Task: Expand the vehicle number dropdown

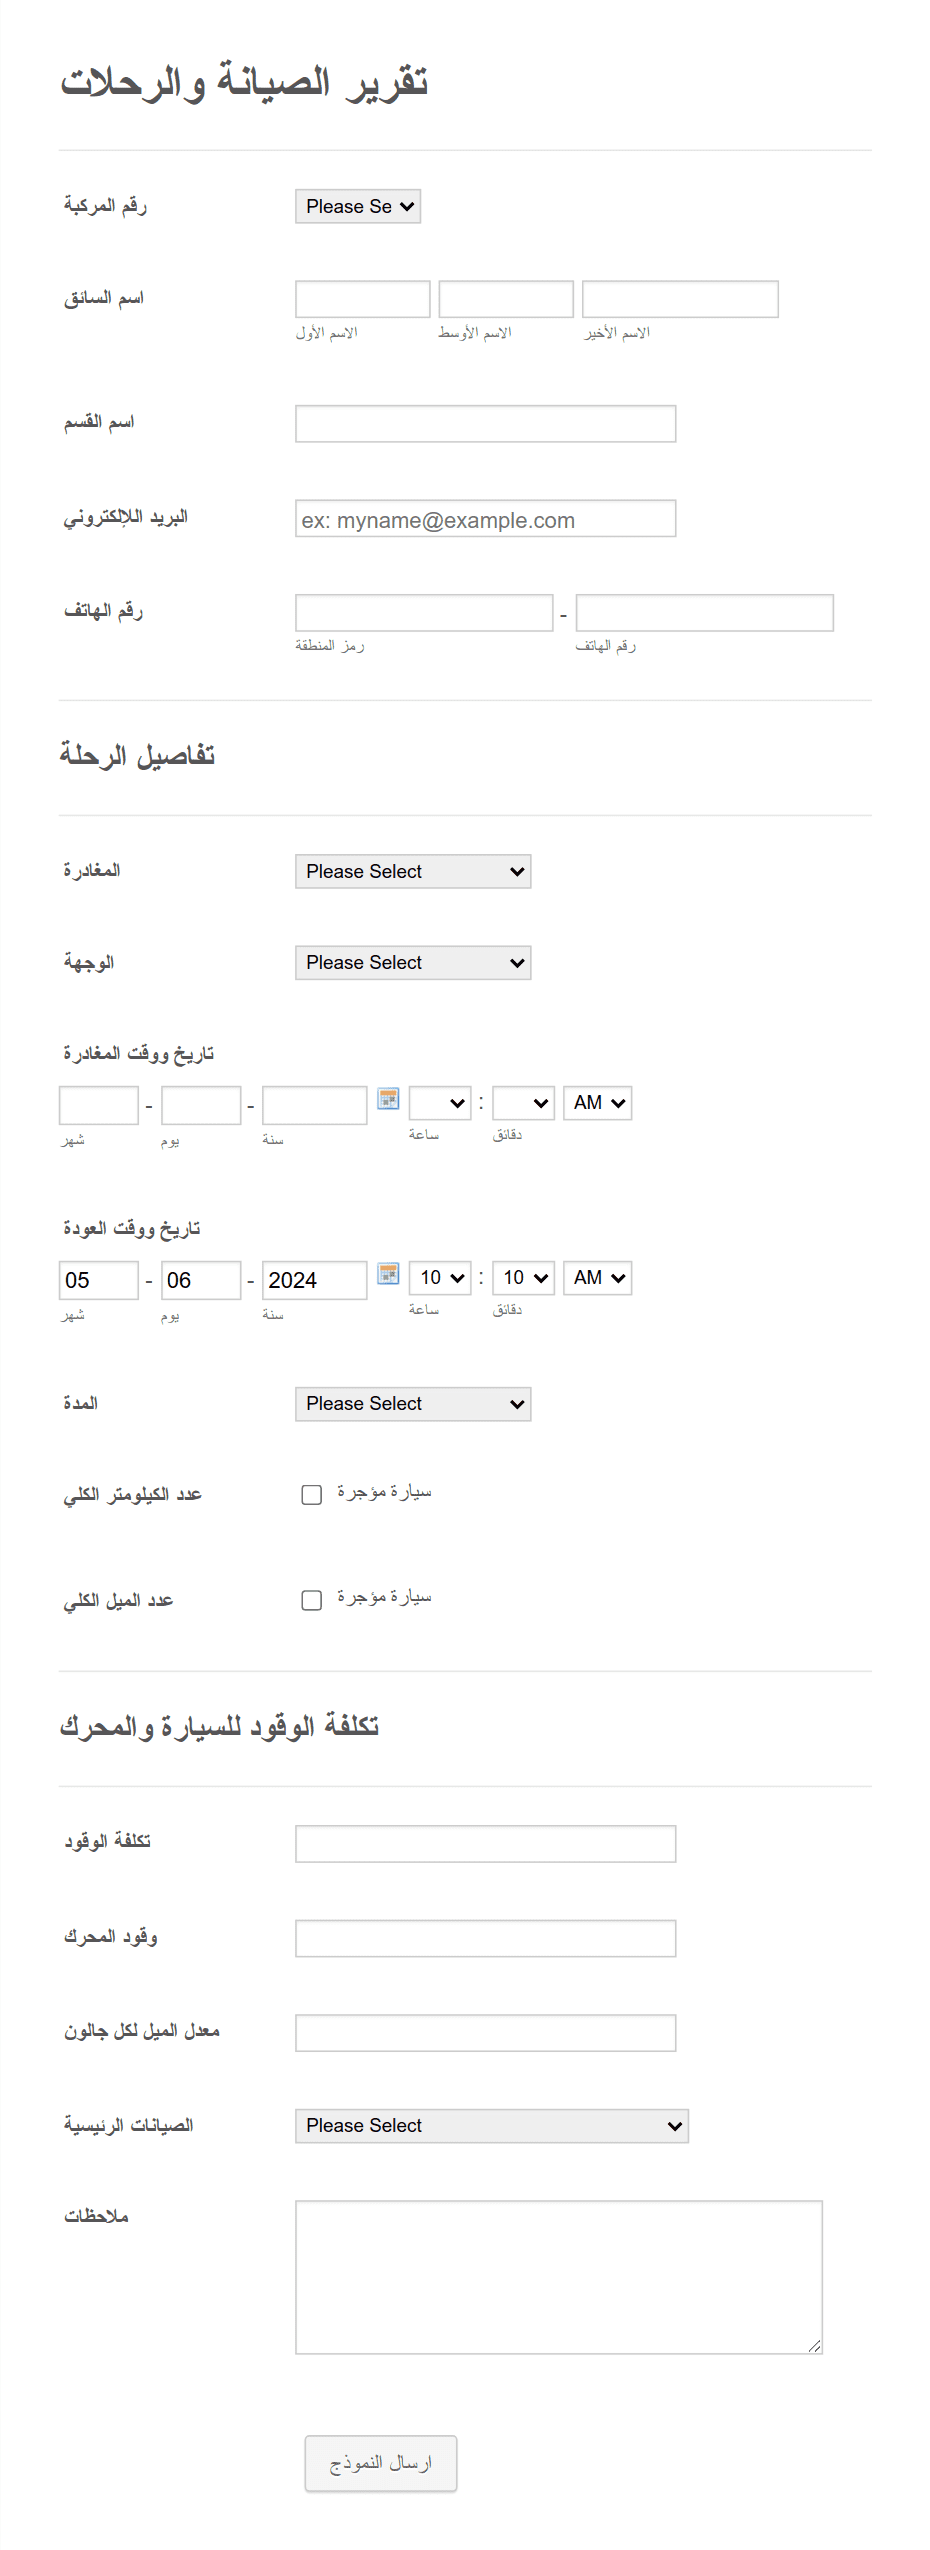Action: (358, 206)
